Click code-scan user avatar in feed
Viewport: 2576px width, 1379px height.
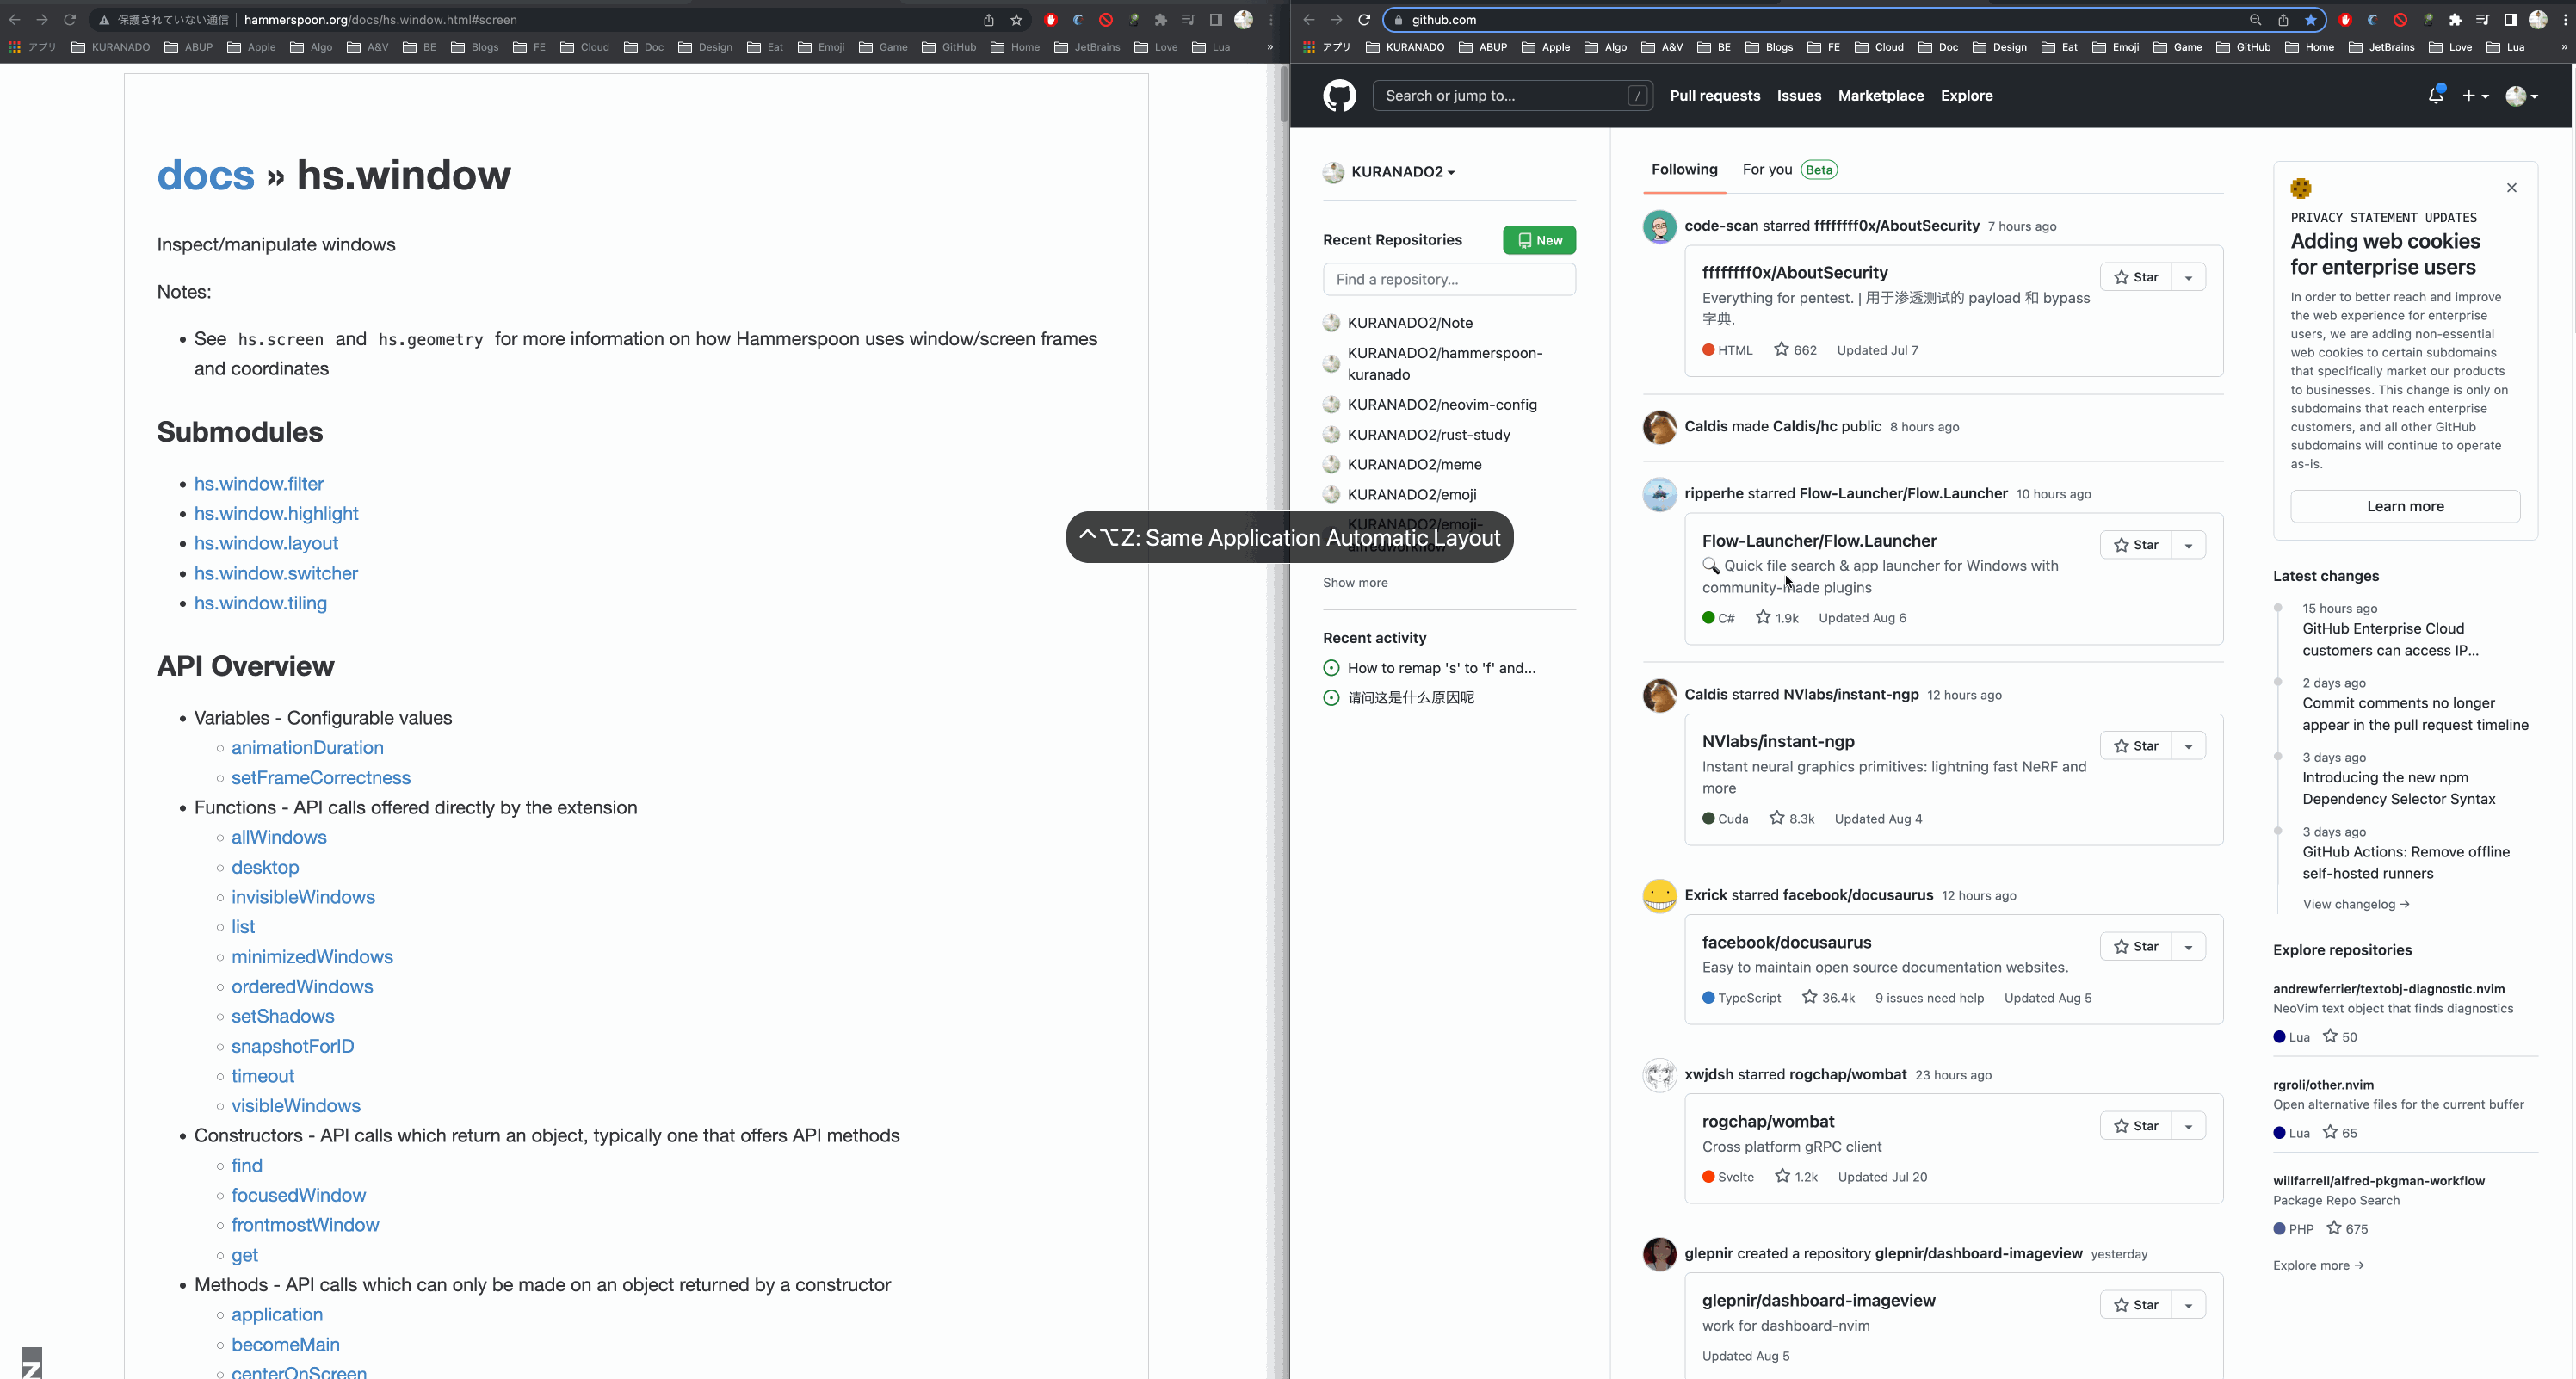click(1659, 227)
